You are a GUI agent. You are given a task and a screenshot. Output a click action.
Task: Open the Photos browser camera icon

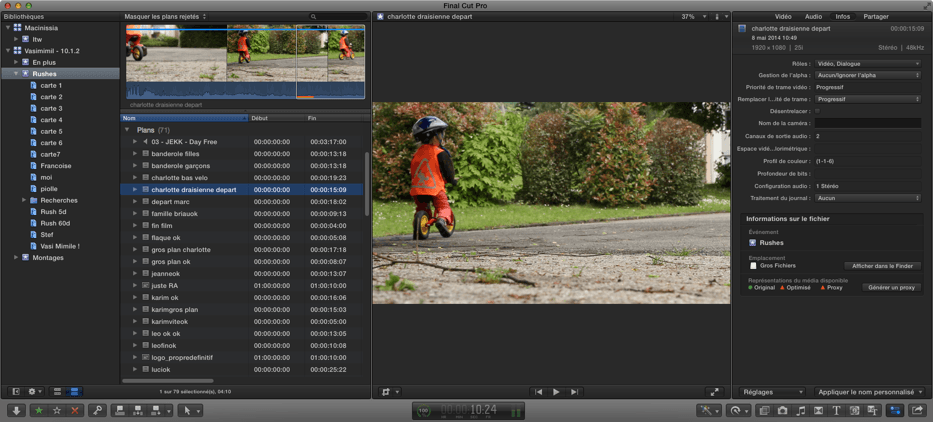[782, 410]
